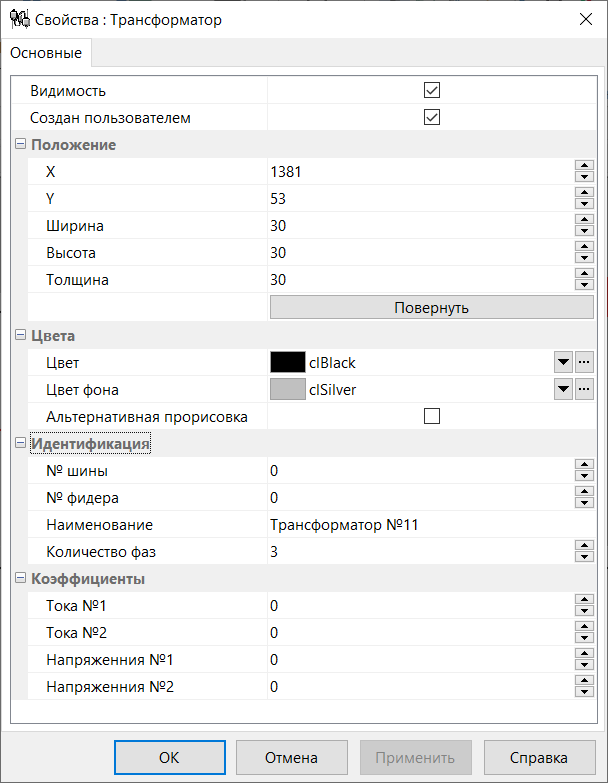The height and width of the screenshot is (783, 608).
Task: Increase the № шины value
Action: (x=585, y=465)
